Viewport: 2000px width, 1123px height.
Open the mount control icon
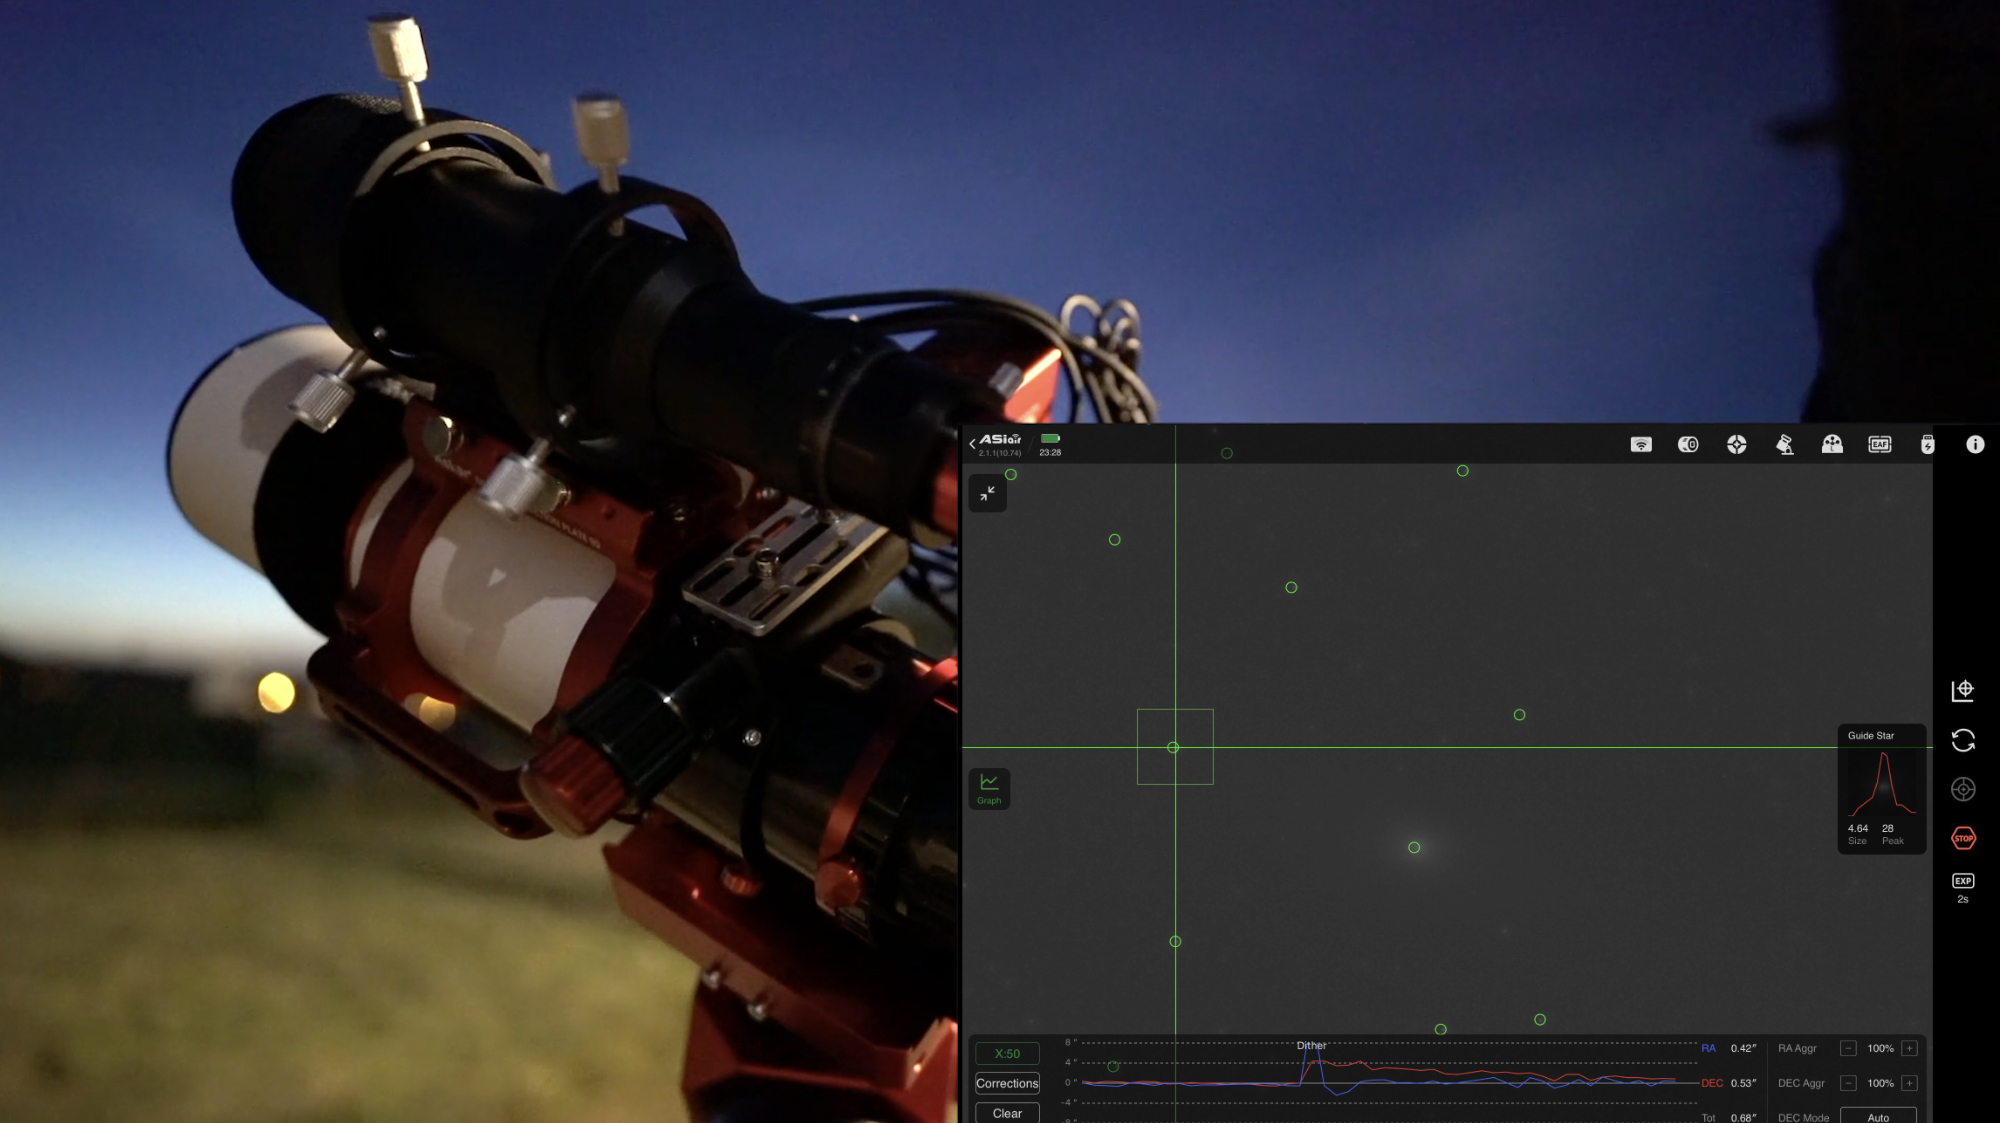1785,444
